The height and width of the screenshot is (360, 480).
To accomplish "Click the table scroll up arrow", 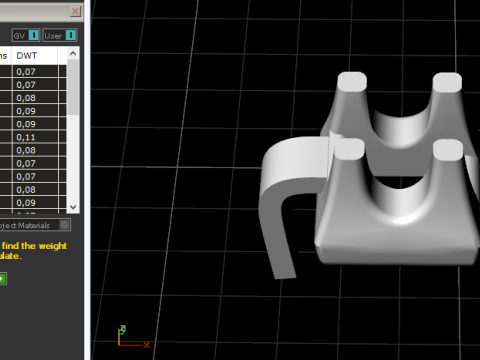I will 73,54.
